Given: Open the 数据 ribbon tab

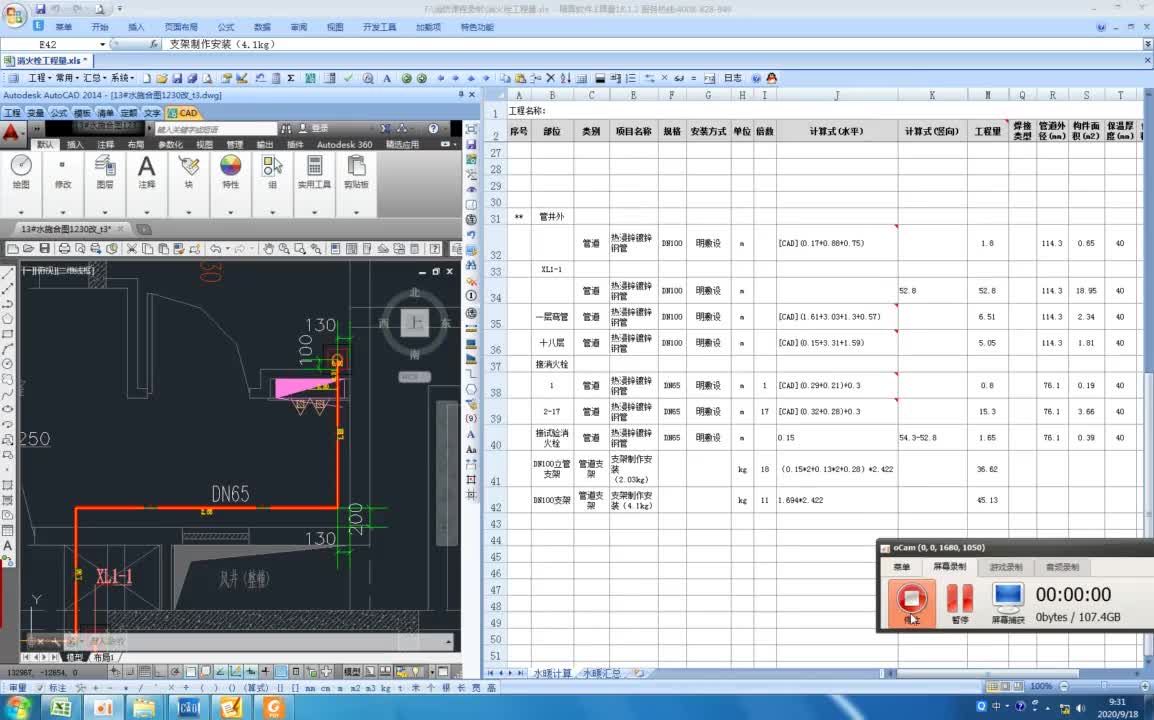Looking at the screenshot, I should [x=262, y=27].
